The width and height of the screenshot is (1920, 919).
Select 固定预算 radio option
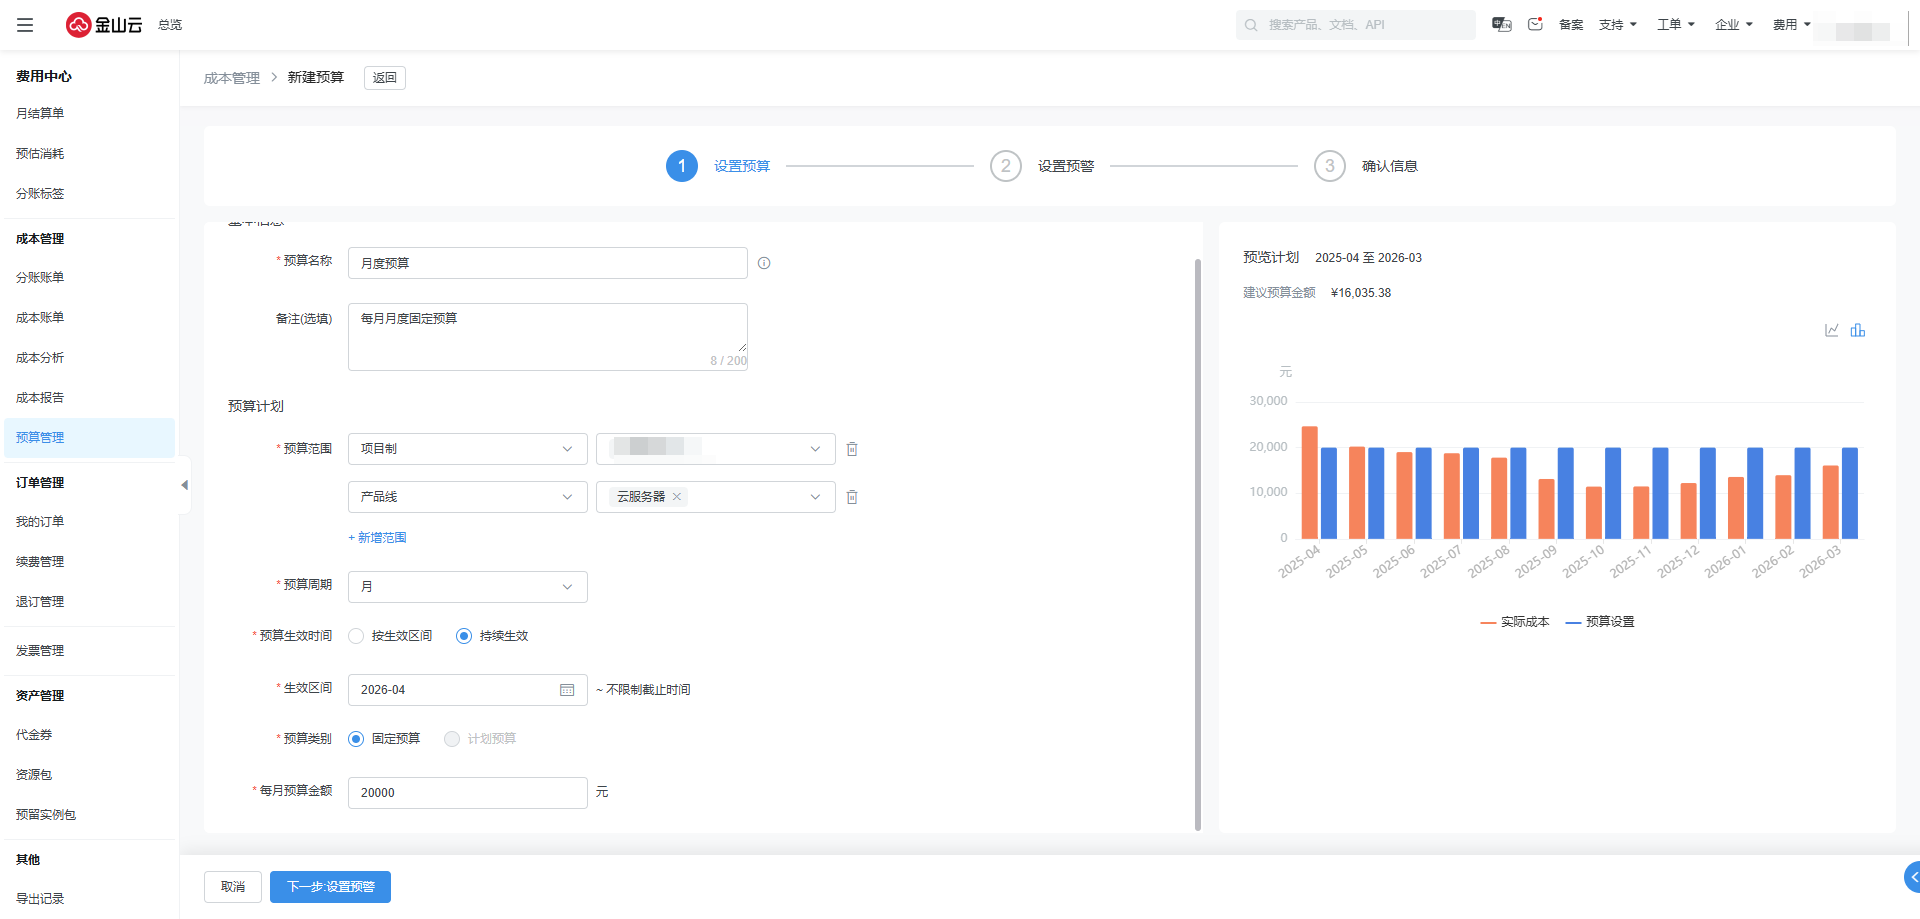[x=356, y=739]
